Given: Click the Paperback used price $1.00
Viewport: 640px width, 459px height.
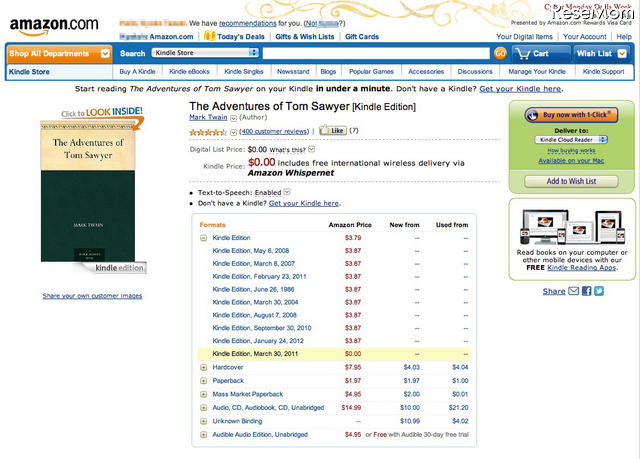Looking at the screenshot, I should [x=460, y=381].
